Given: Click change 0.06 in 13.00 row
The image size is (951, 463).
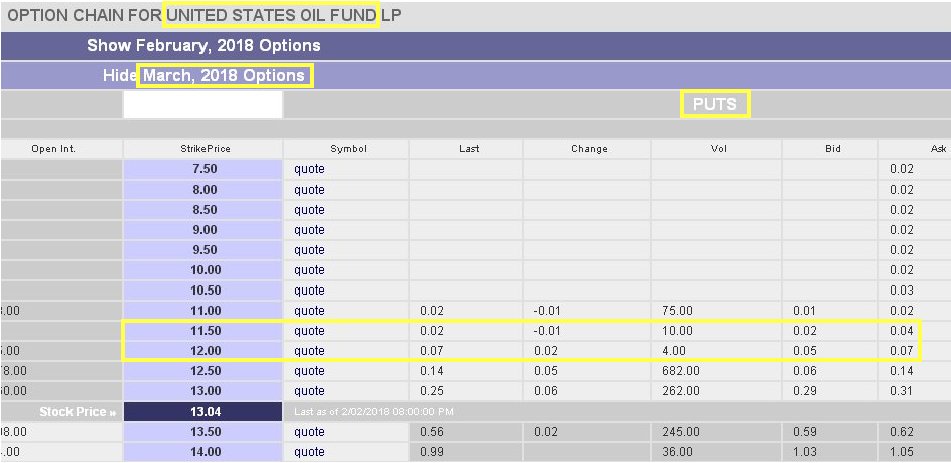Looking at the screenshot, I should click(x=545, y=391).
